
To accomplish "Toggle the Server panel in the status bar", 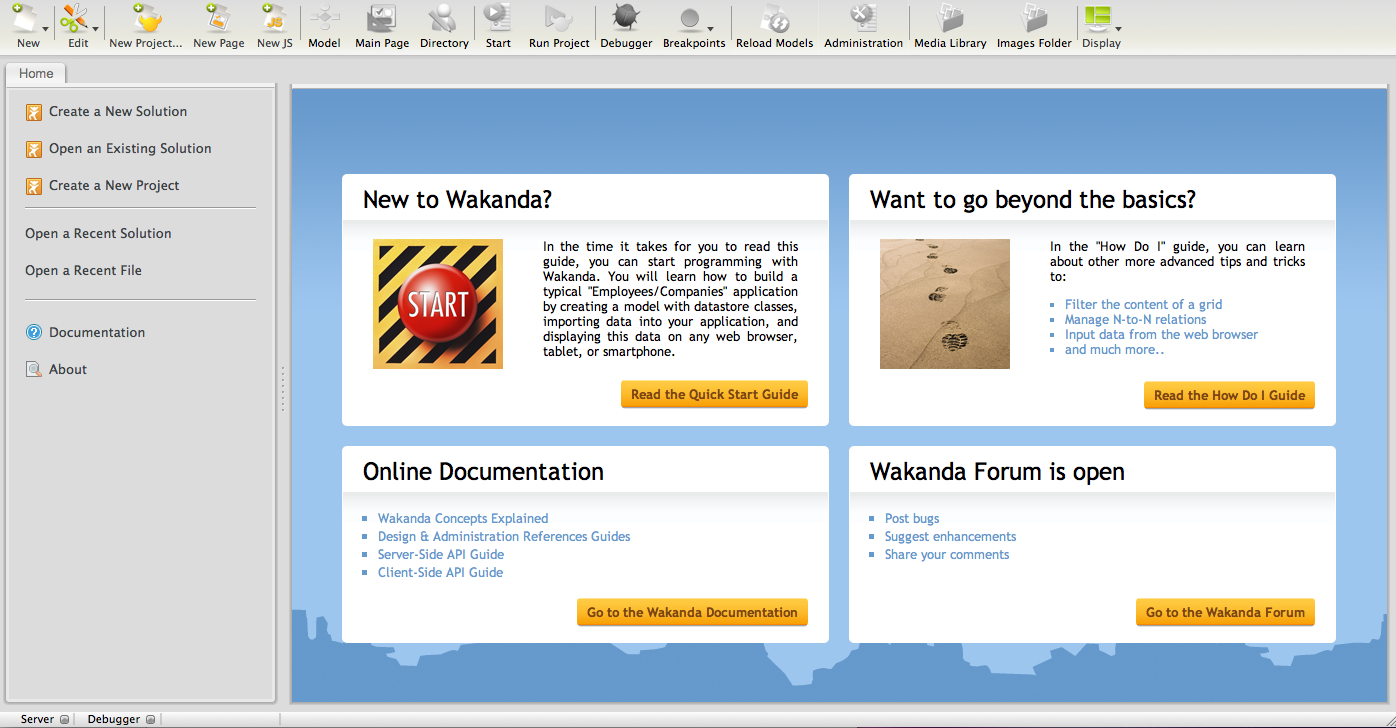I will click(64, 719).
